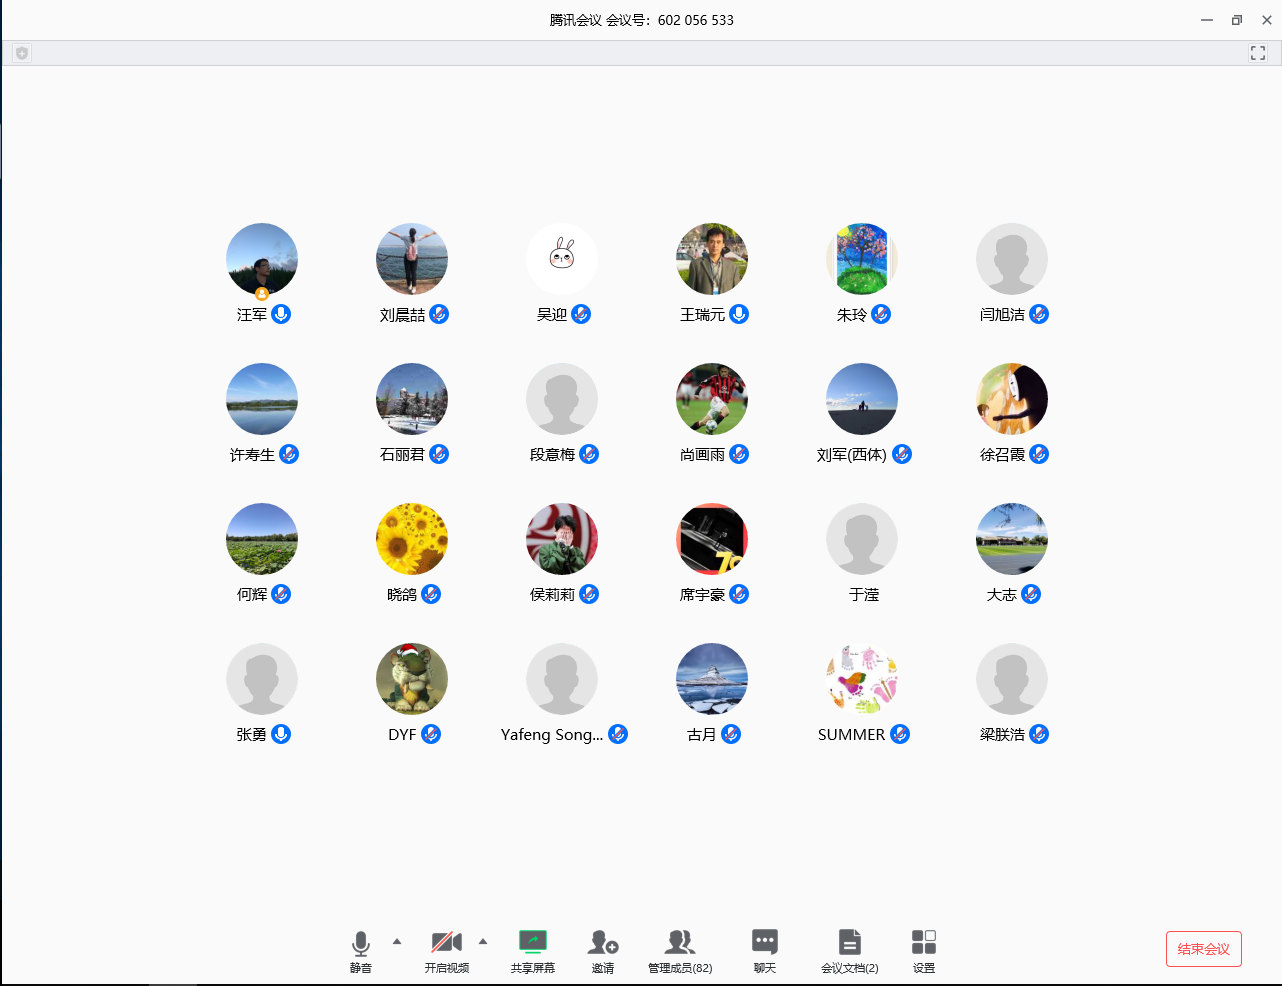Toggle microphone icon next to 汪军
Image resolution: width=1282 pixels, height=986 pixels.
pos(282,314)
